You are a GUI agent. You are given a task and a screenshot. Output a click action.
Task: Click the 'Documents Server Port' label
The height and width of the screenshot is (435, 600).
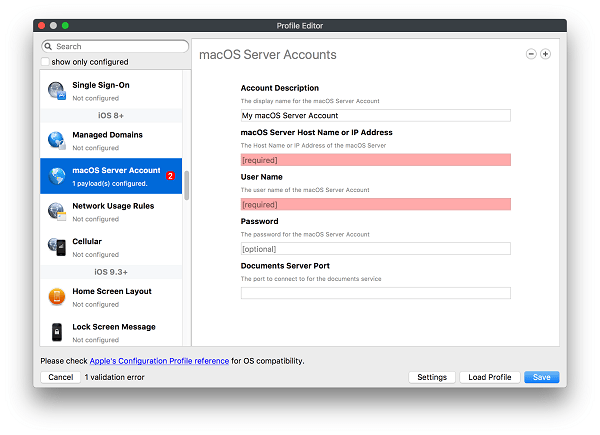coord(285,266)
